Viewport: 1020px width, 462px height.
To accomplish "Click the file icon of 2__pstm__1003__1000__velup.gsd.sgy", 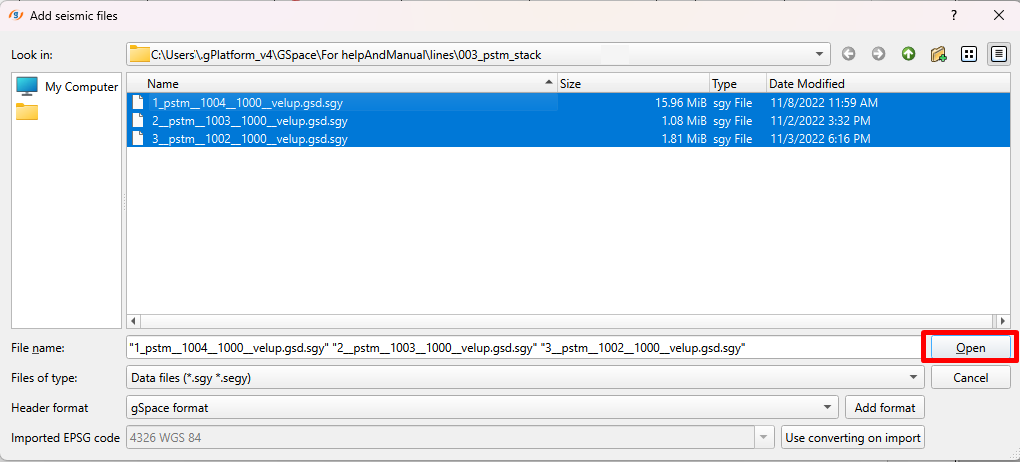I will tap(137, 120).
